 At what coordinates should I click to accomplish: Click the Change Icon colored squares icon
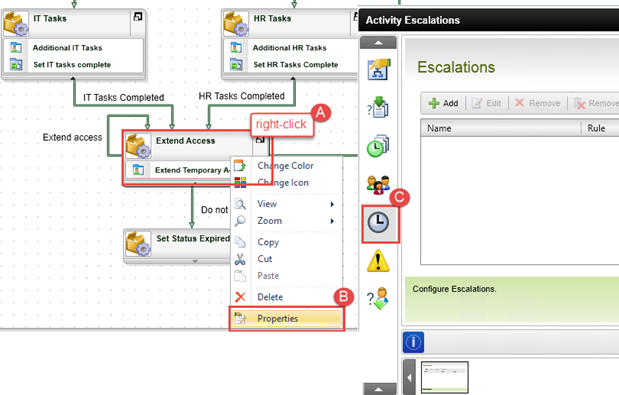240,182
